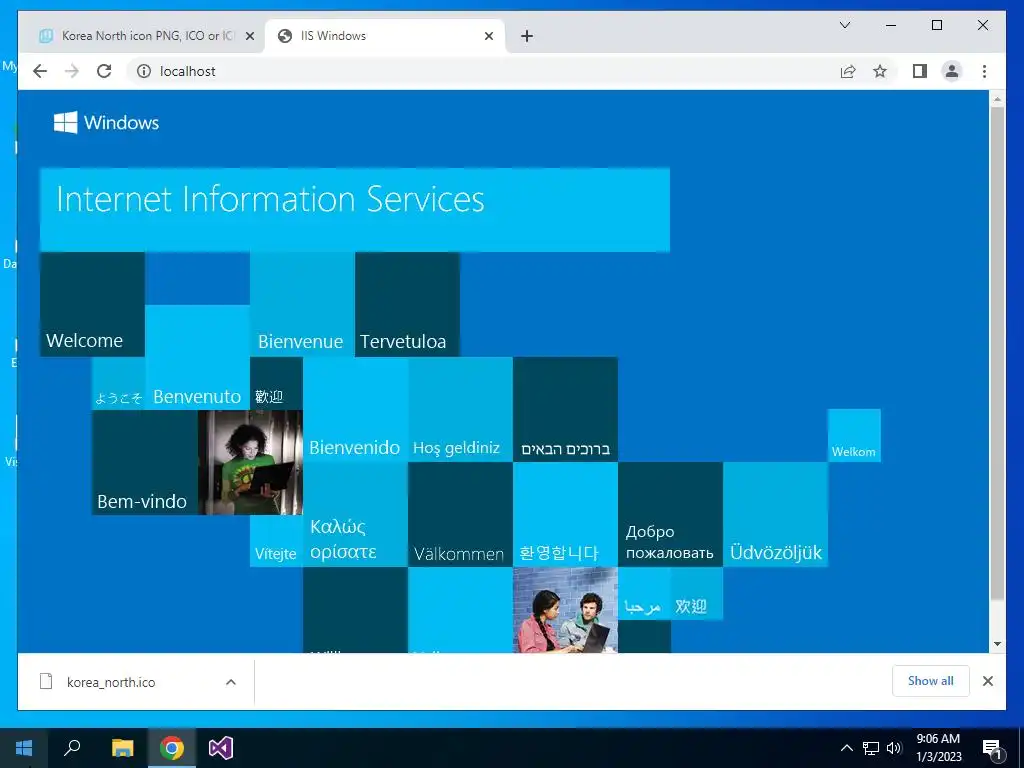The image size is (1024, 768).
Task: Open taskbar search magnifier
Action: (x=72, y=748)
